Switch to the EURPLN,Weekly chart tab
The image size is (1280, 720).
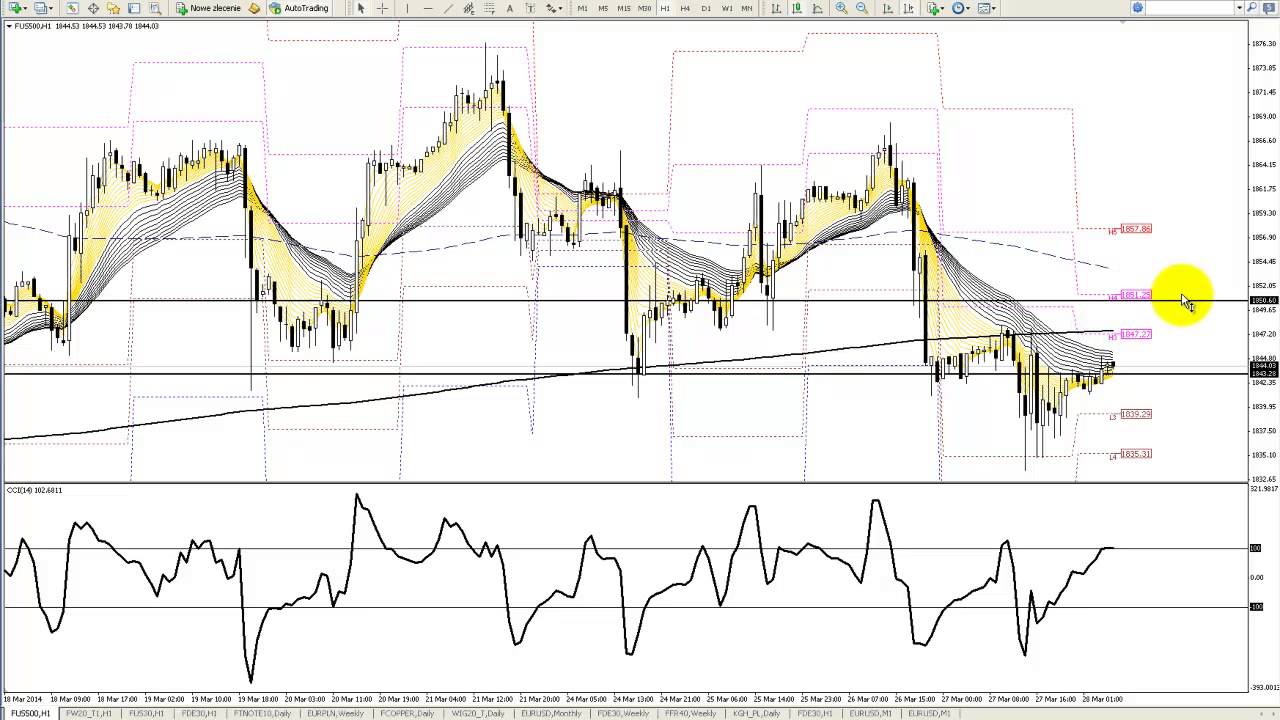click(x=335, y=714)
